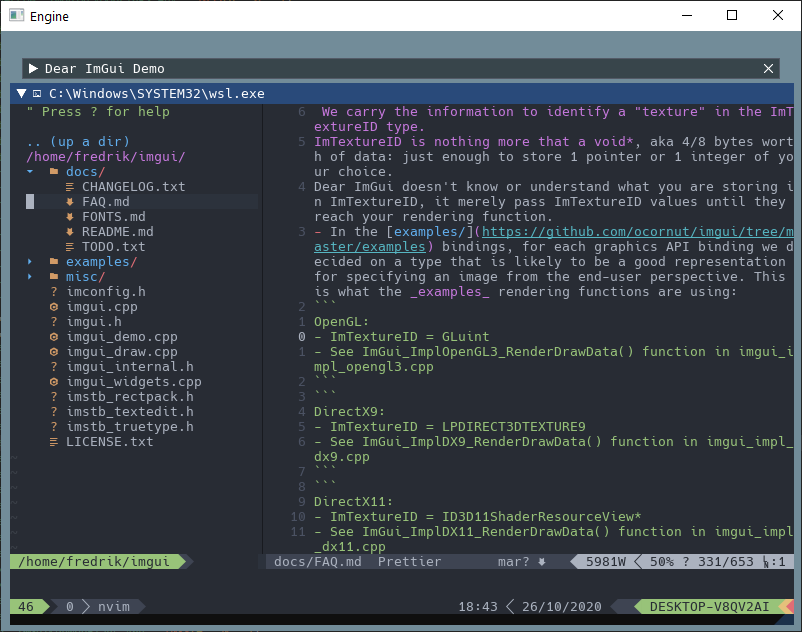Open imstb_textedit.h in the file tree
Screen dimensions: 802x632
click(x=130, y=412)
